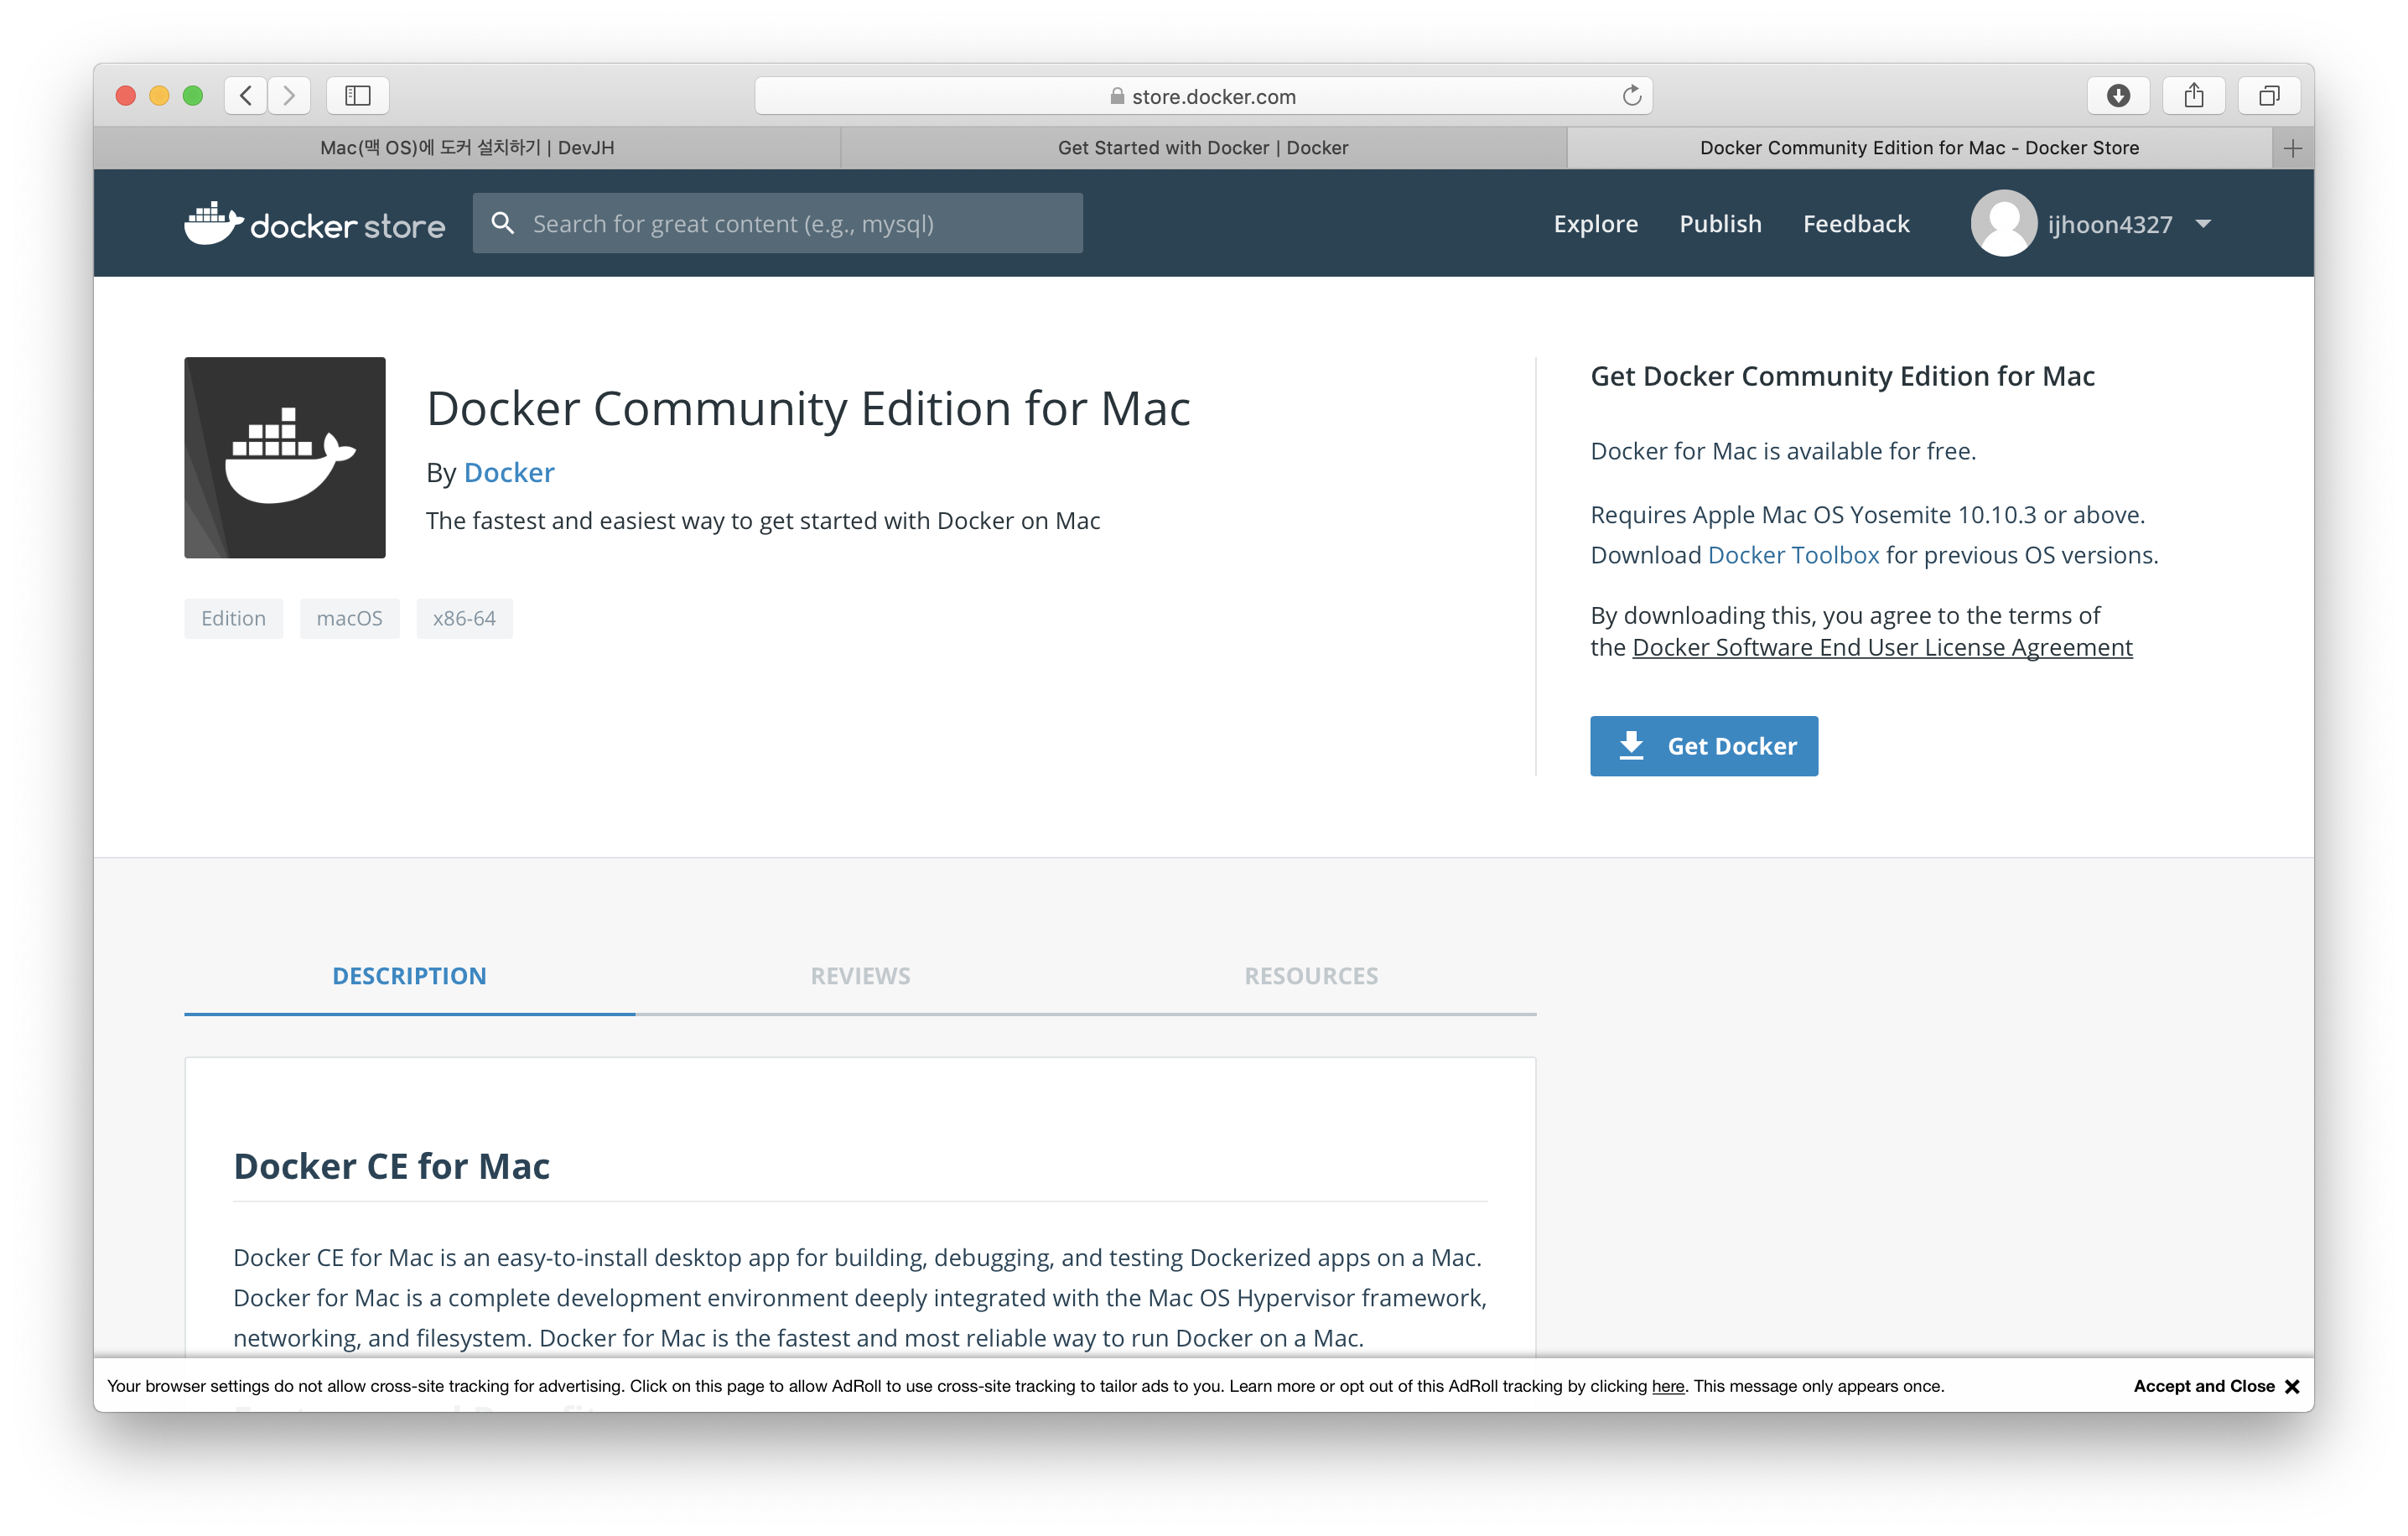Open Docker Software End User License Agreement
The width and height of the screenshot is (2408, 1536).
pos(1882,647)
